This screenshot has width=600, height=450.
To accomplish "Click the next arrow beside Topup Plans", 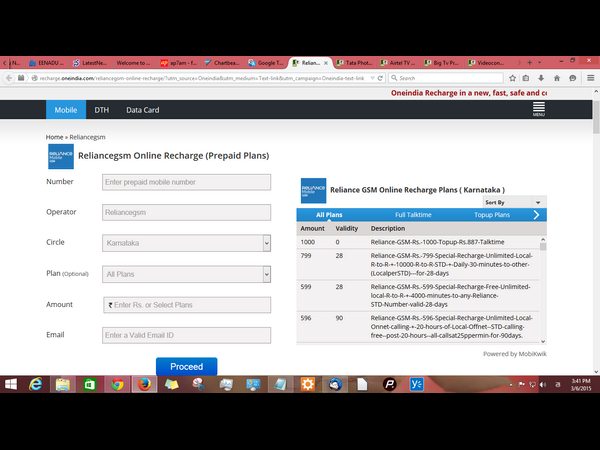I will click(536, 215).
